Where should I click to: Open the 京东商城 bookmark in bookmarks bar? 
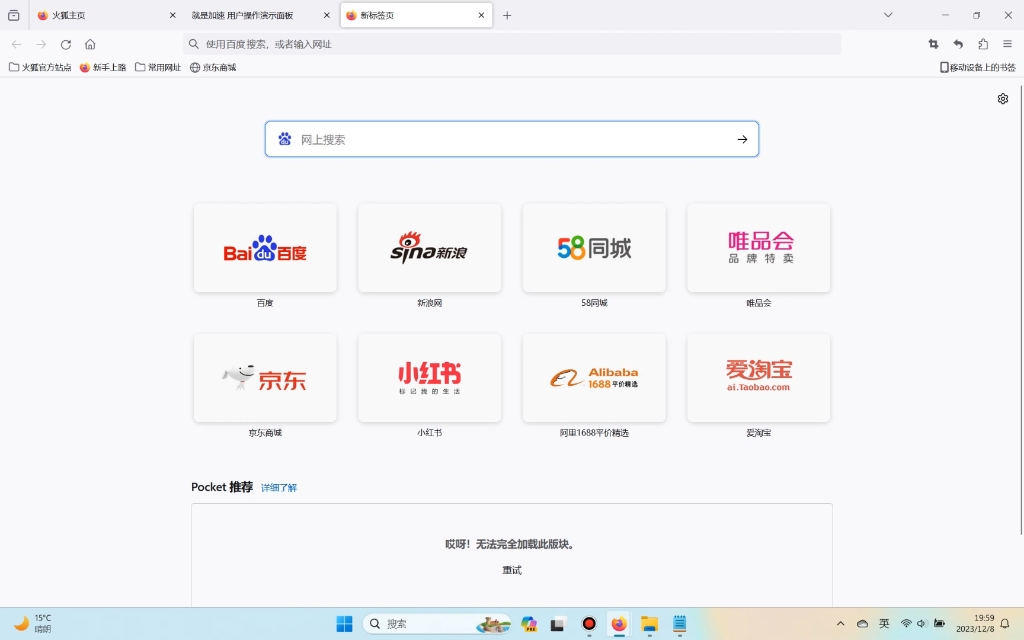pyautogui.click(x=213, y=67)
